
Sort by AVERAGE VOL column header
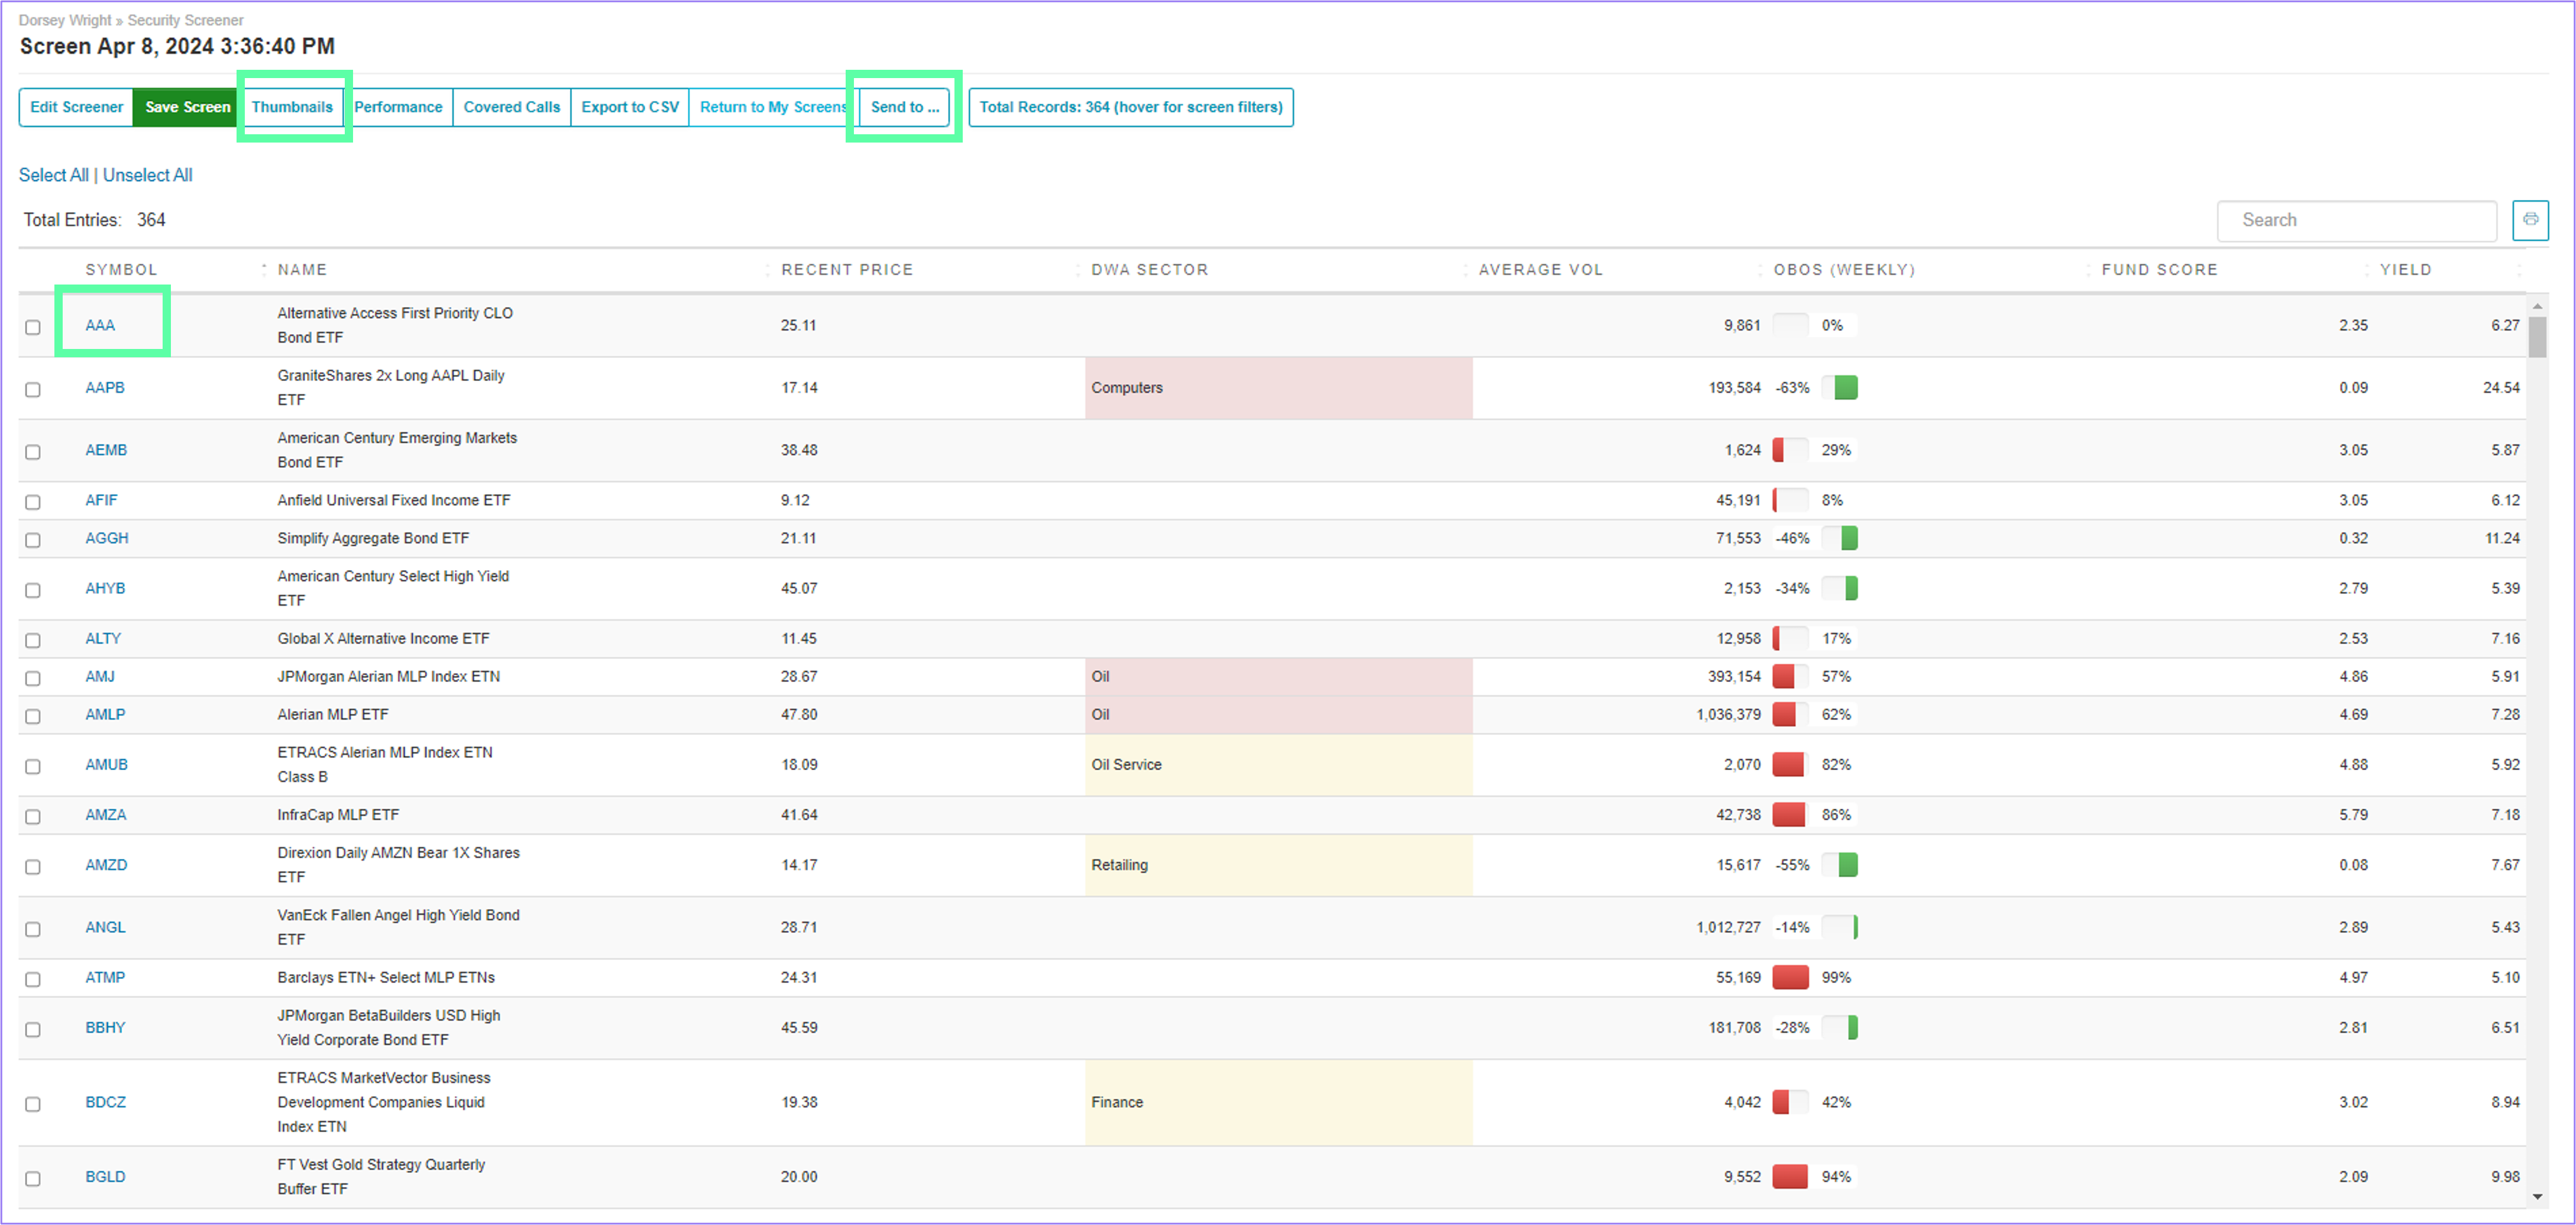(1540, 270)
